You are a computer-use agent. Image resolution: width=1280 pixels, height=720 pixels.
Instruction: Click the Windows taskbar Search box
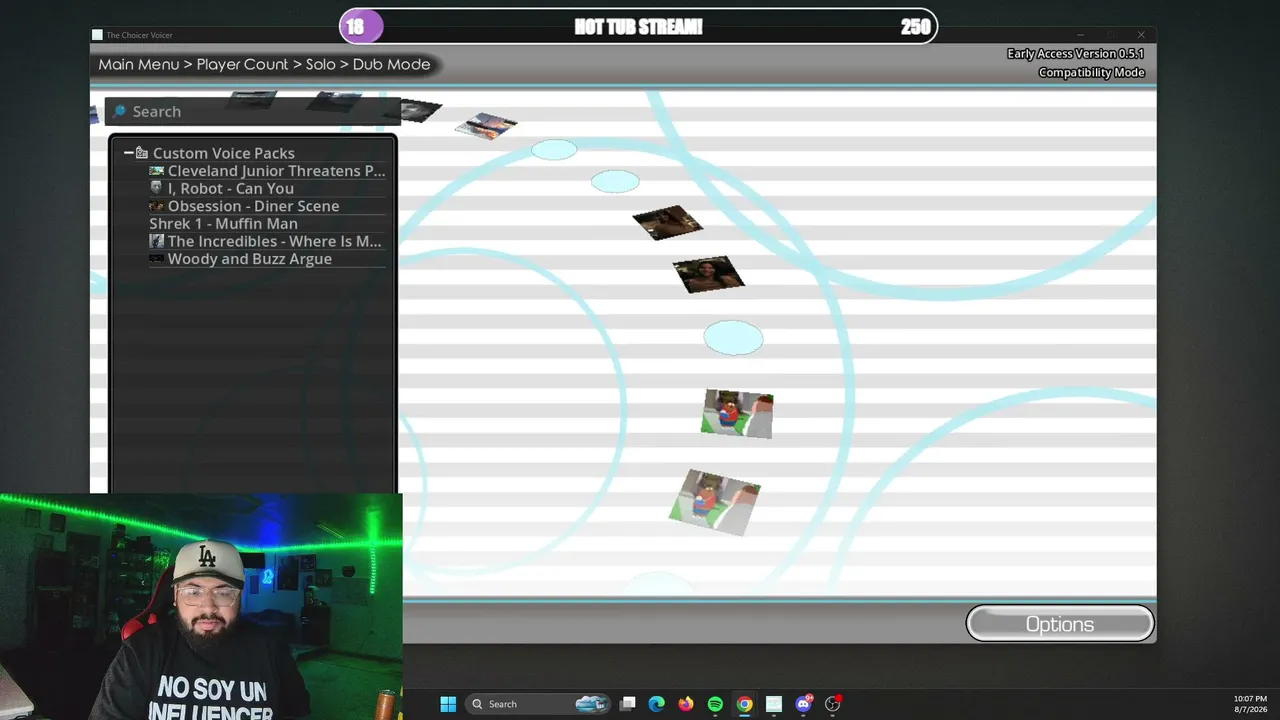pyautogui.click(x=539, y=704)
